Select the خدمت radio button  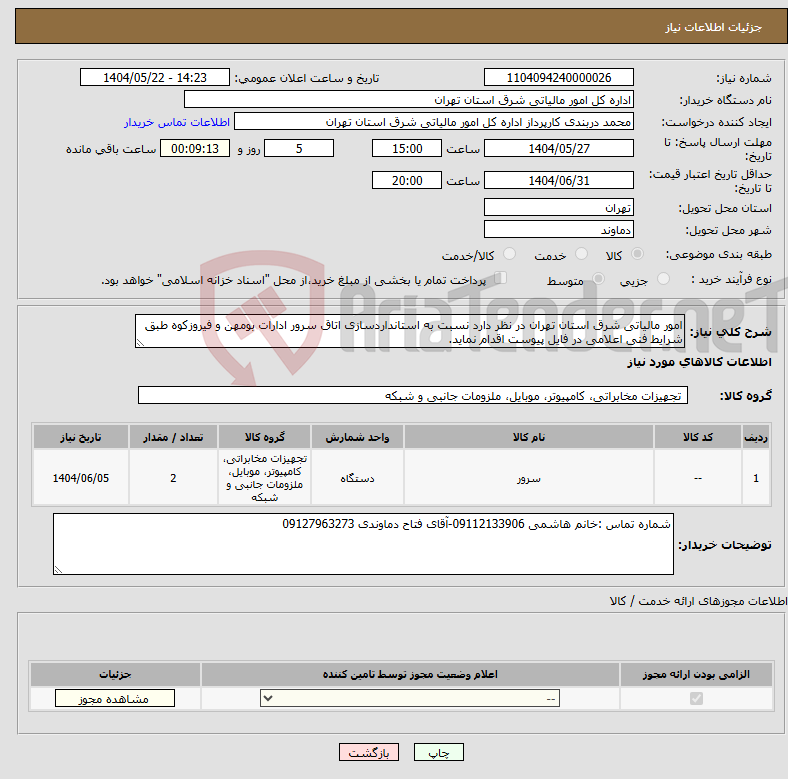point(581,254)
